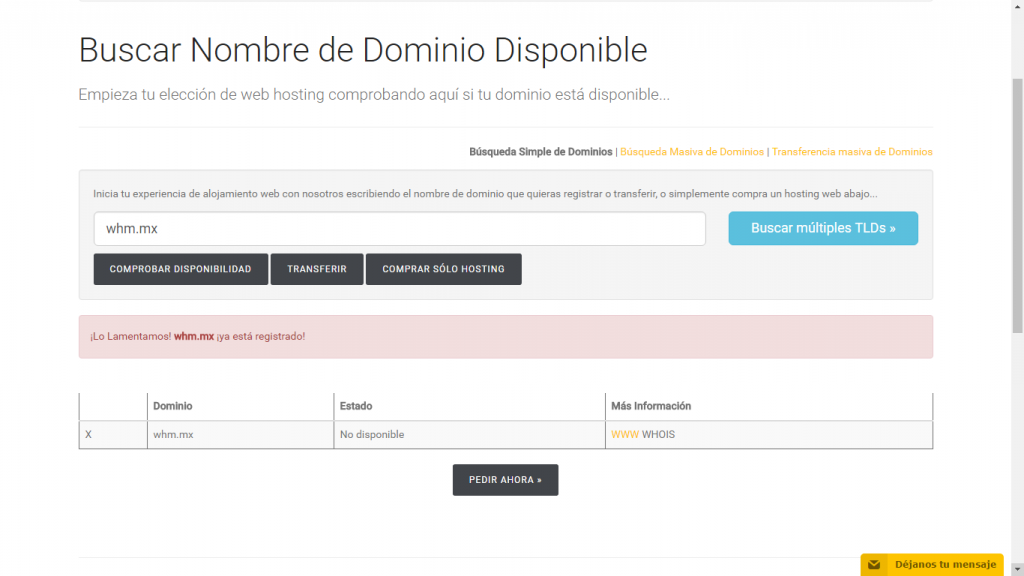Click the Más Información column header
1024x576 pixels.
(x=651, y=406)
